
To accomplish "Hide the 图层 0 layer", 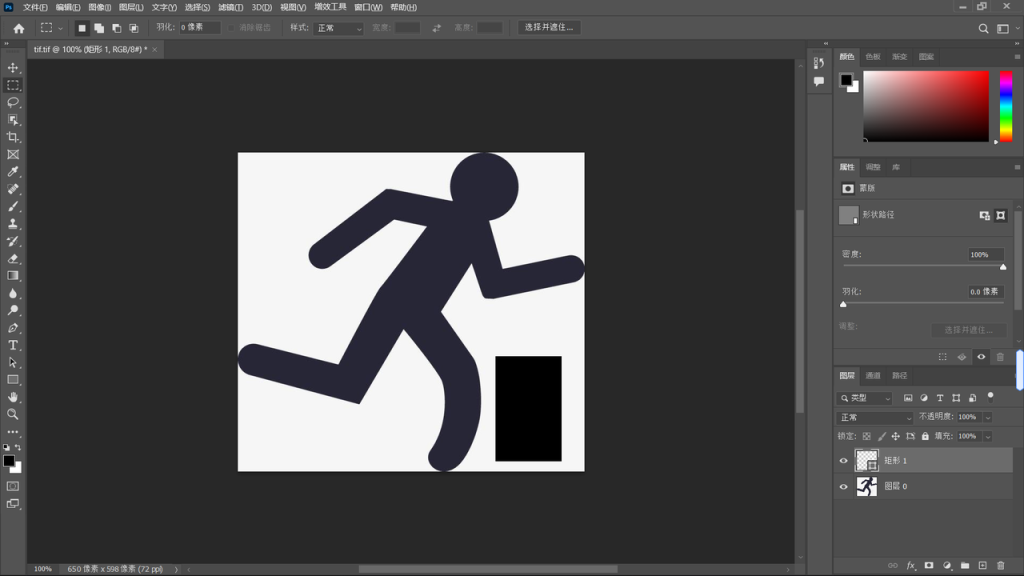I will click(x=843, y=487).
